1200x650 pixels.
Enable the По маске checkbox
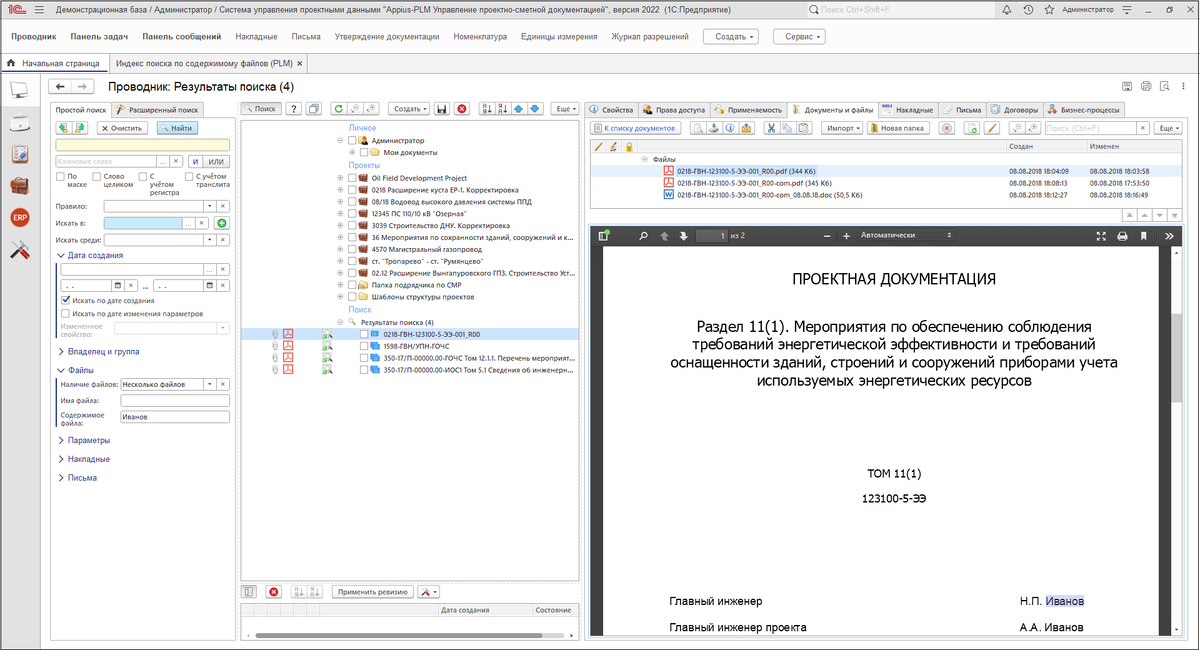point(61,177)
